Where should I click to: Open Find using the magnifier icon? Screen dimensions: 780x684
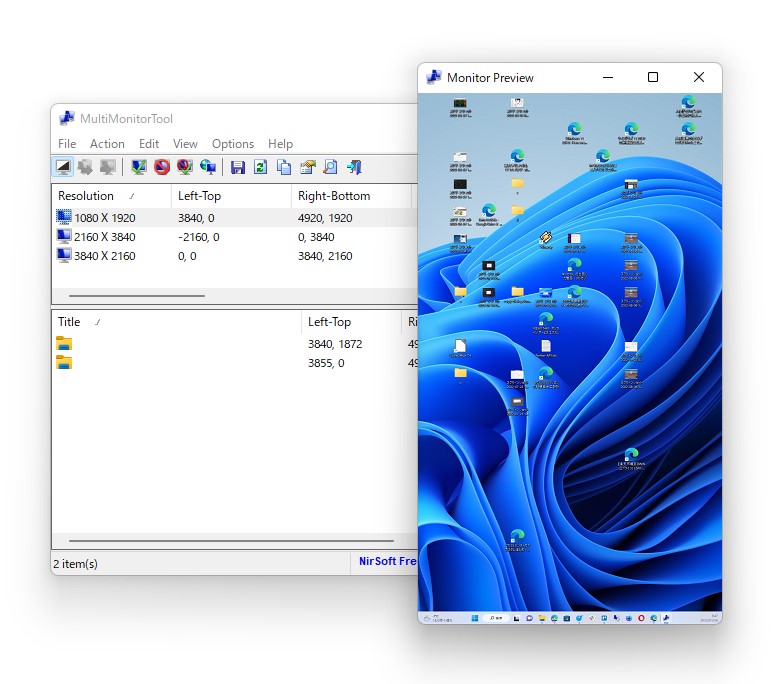330,167
